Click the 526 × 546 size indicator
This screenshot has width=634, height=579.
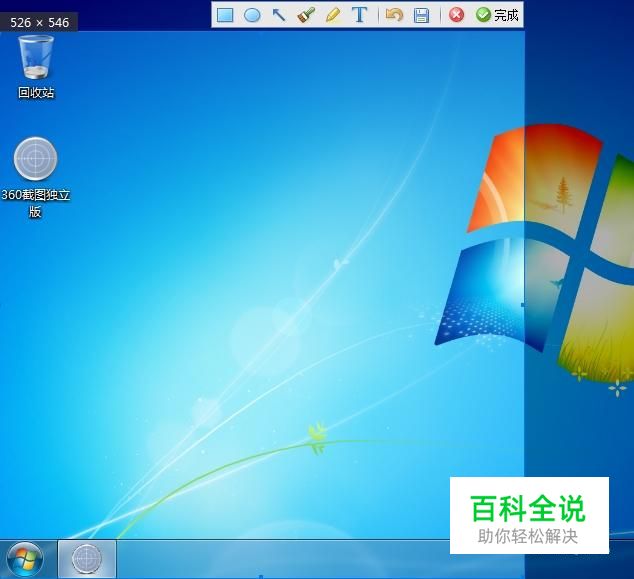pyautogui.click(x=39, y=22)
